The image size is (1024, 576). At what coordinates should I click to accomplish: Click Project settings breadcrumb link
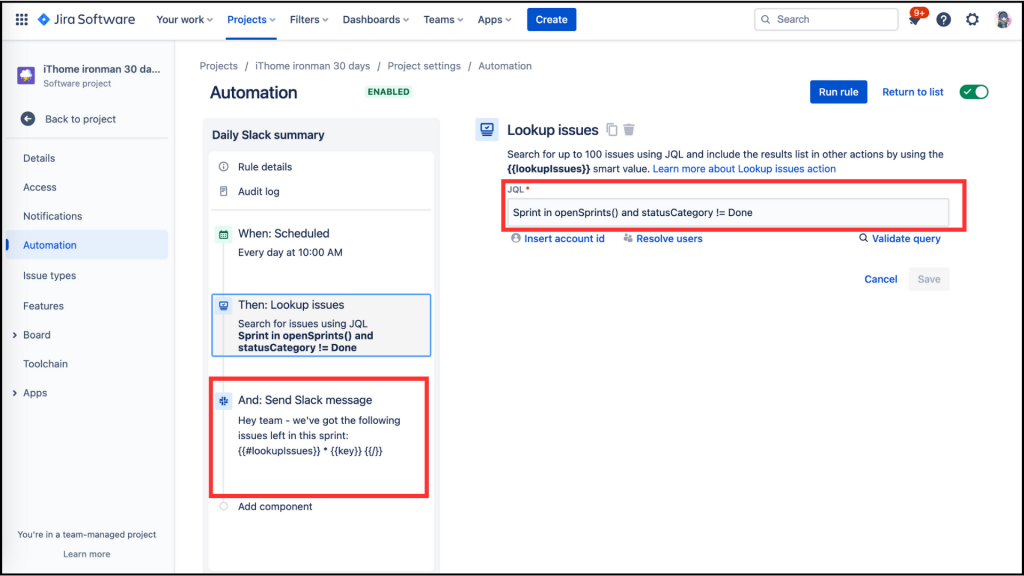click(x=424, y=66)
